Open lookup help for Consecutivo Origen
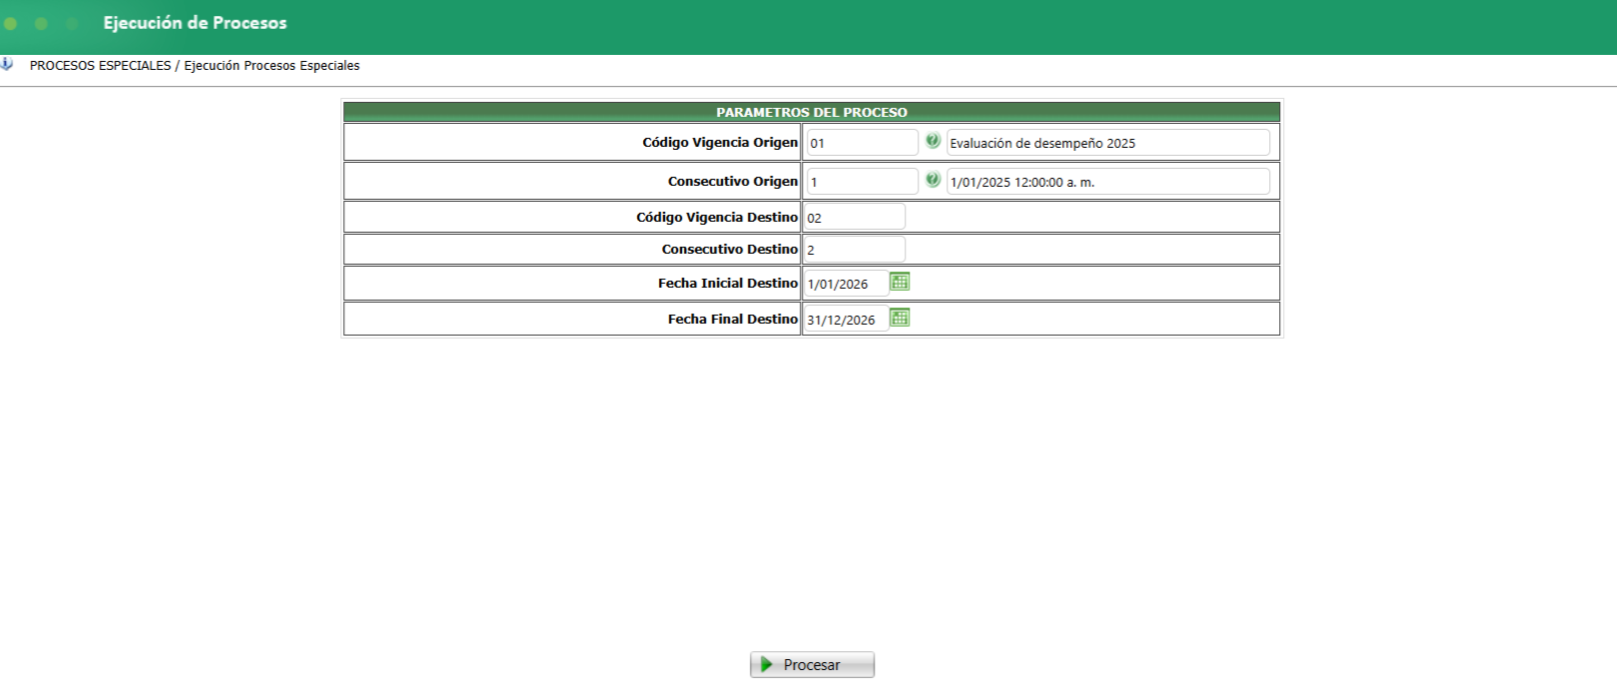This screenshot has height=699, width=1617. [x=933, y=180]
